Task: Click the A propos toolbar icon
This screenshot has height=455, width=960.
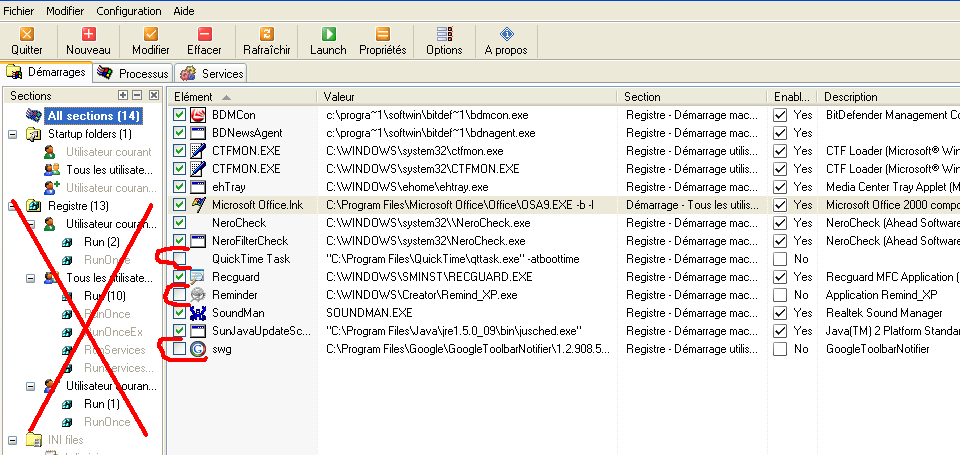Action: click(506, 34)
